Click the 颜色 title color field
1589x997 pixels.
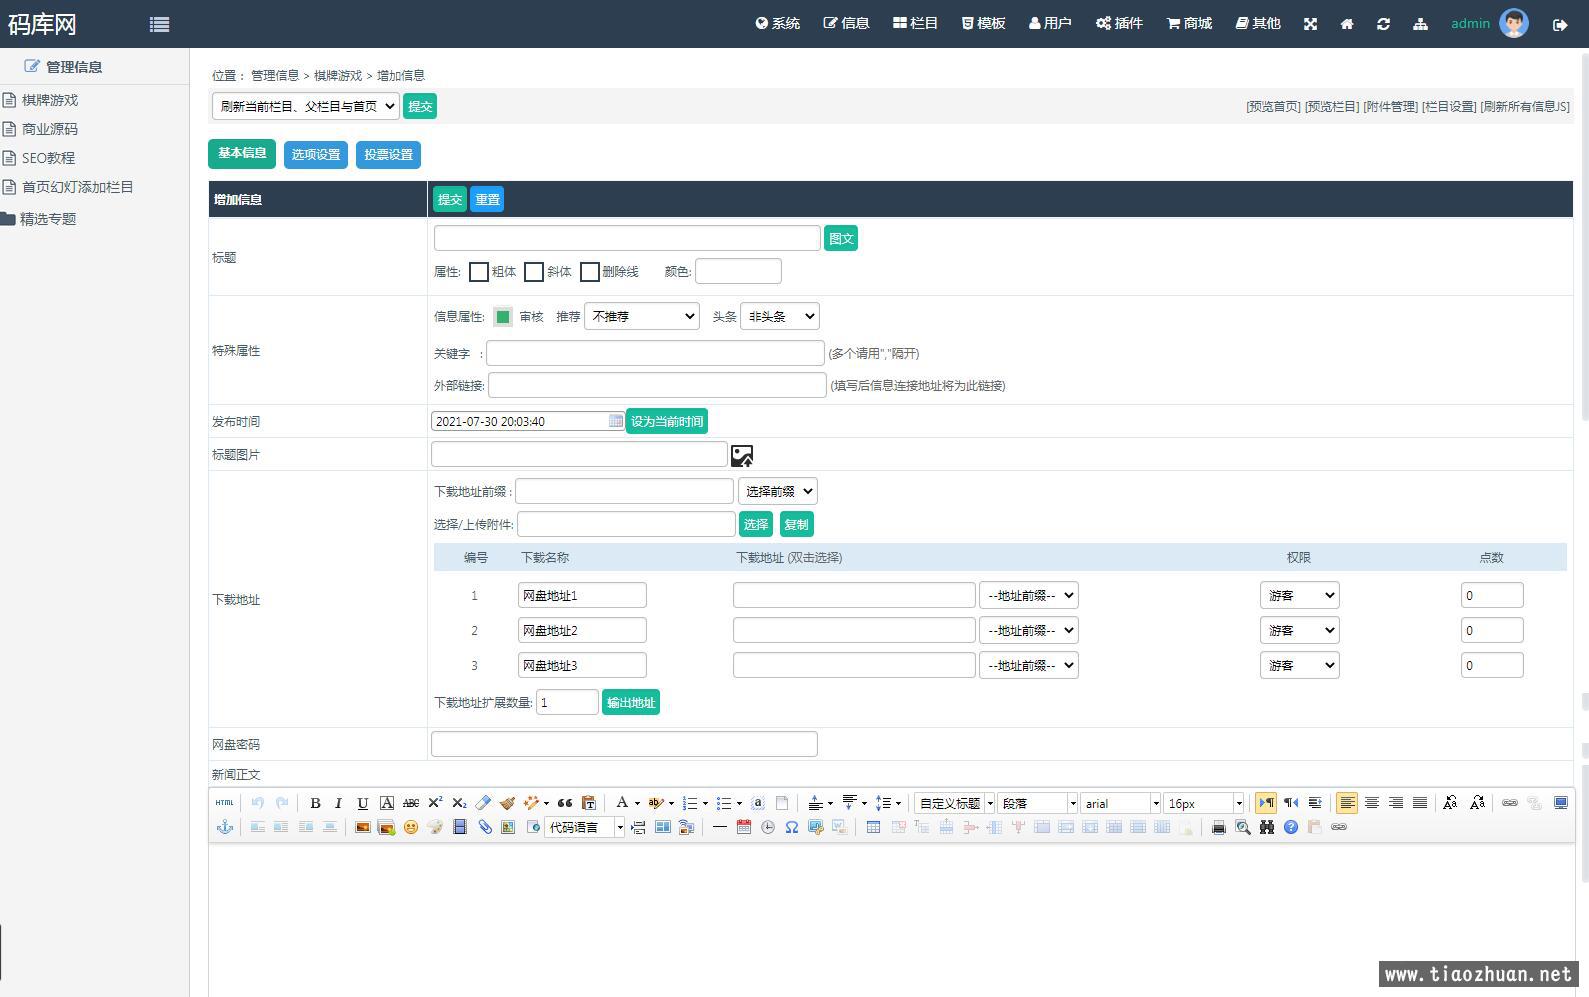pos(738,271)
